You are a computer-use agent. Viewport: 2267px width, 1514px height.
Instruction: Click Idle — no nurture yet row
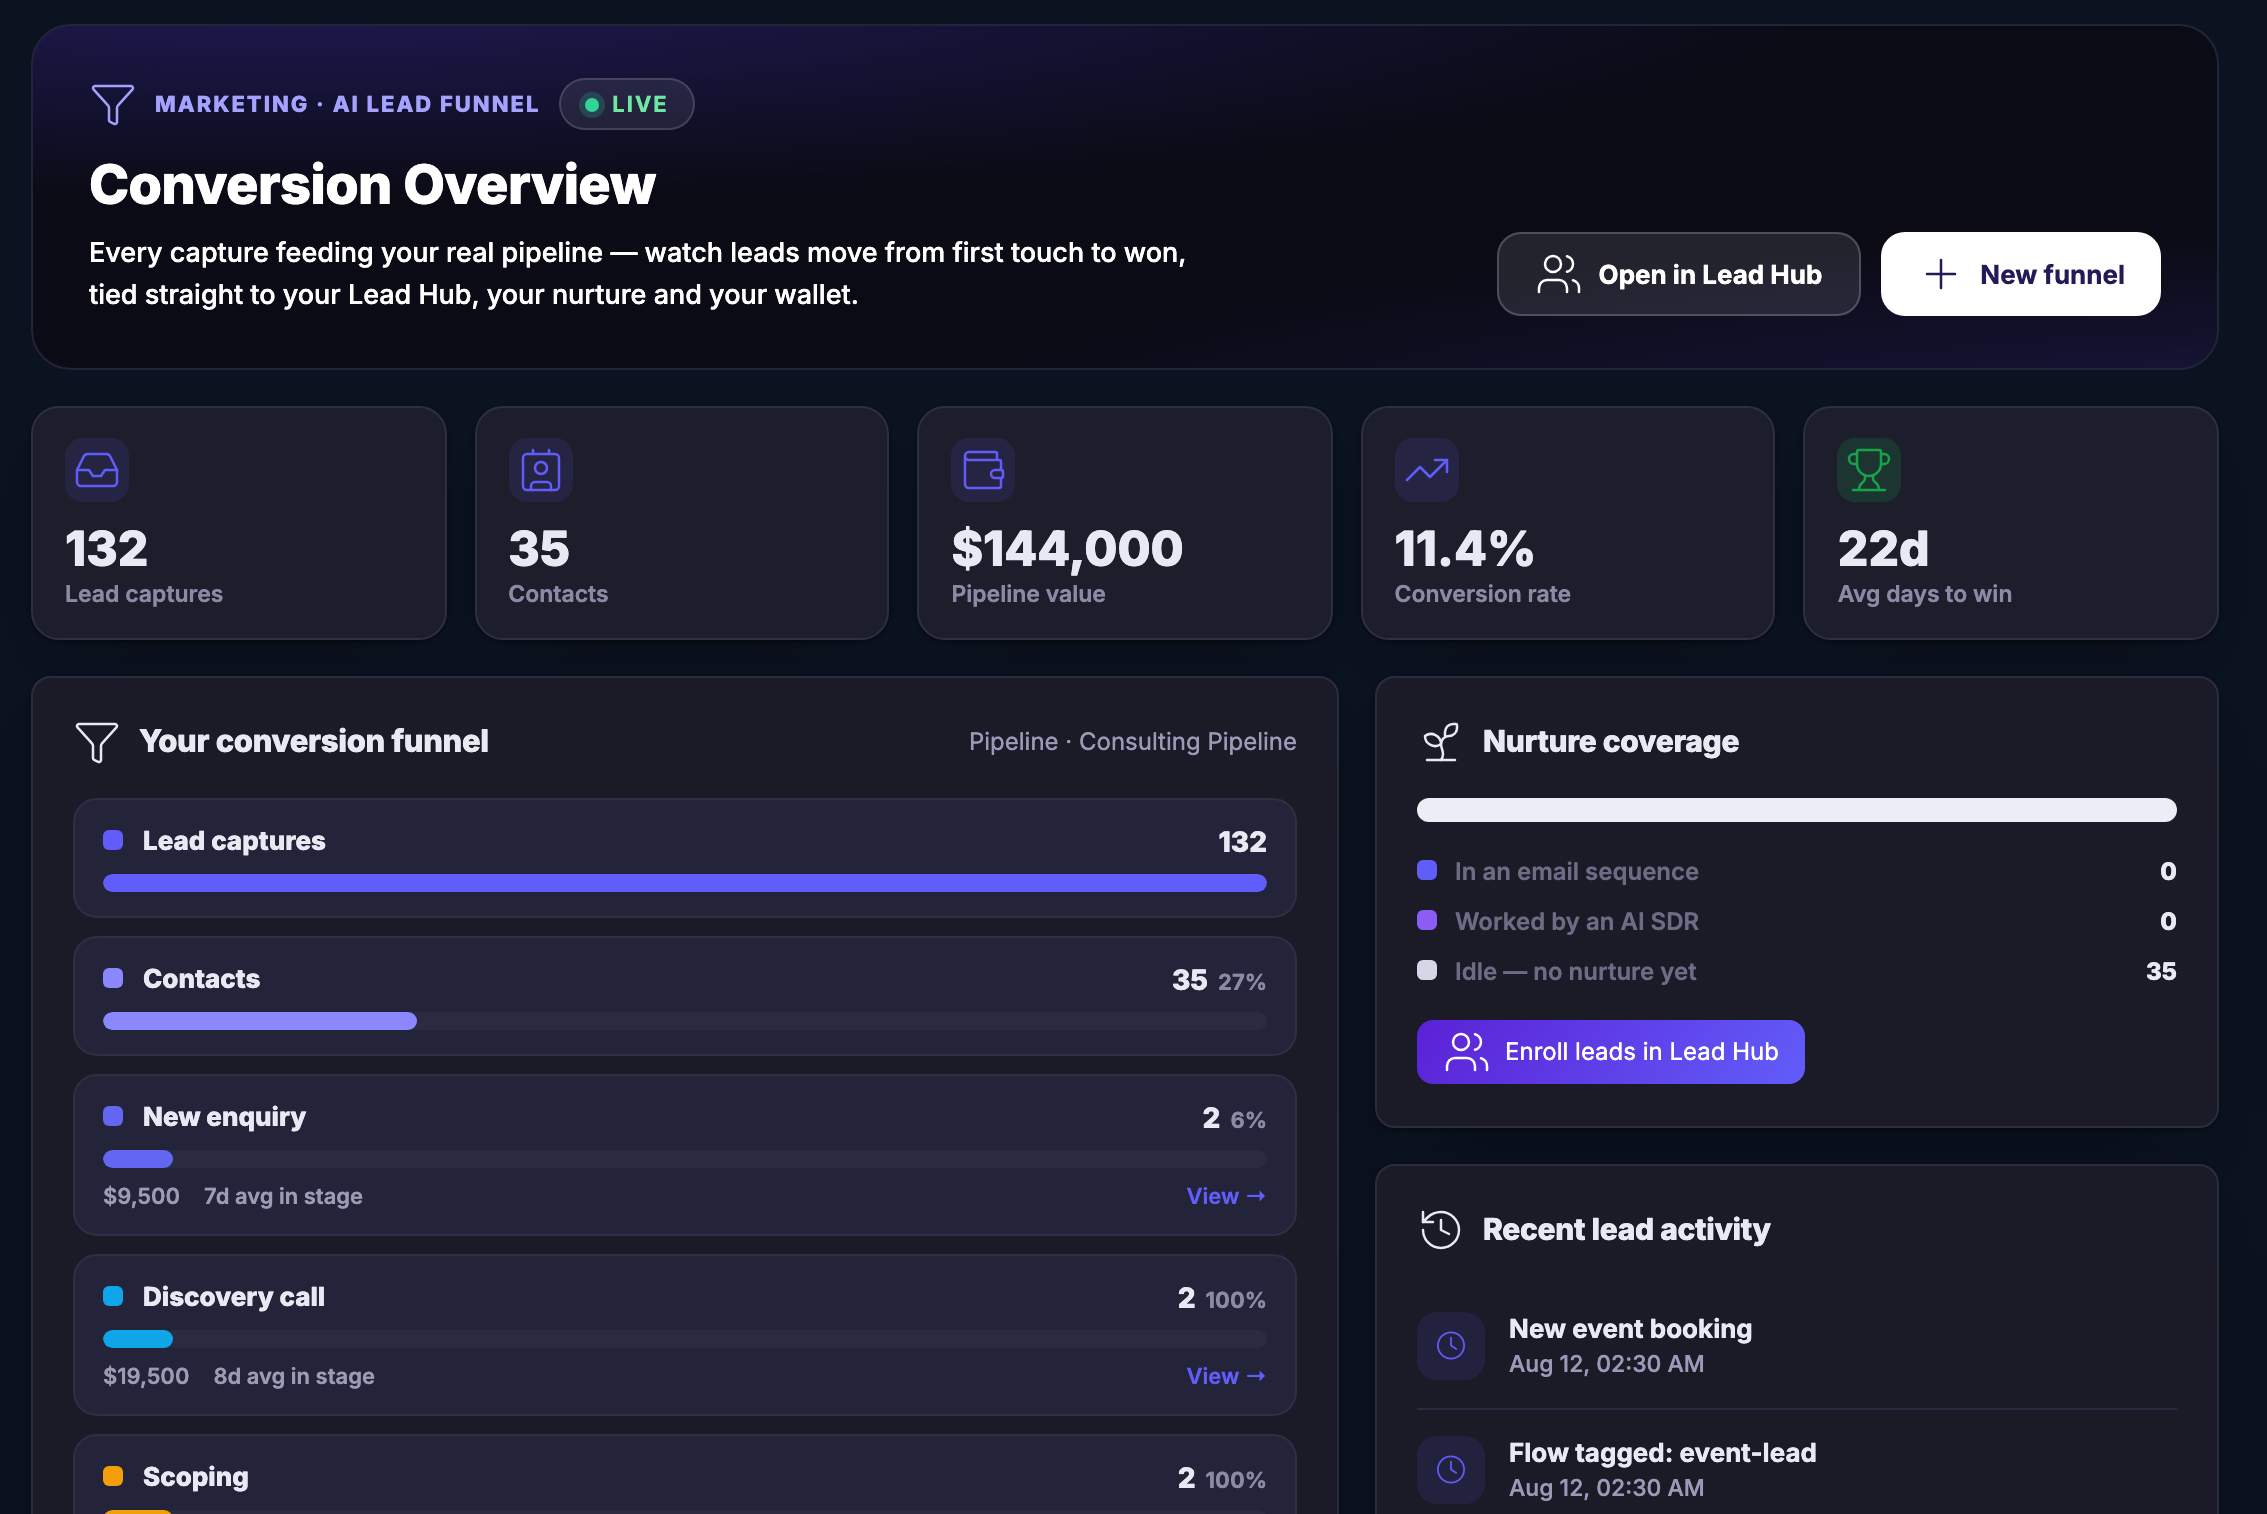click(x=1797, y=971)
